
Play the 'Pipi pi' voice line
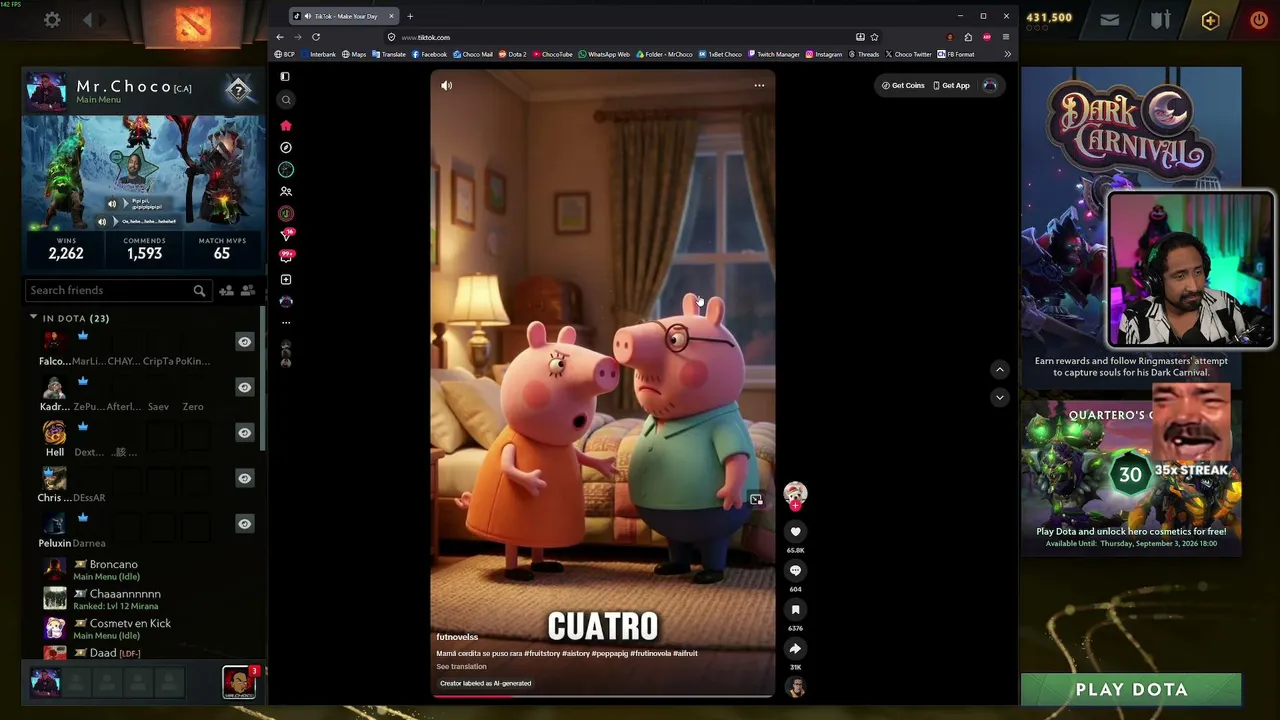click(x=112, y=204)
